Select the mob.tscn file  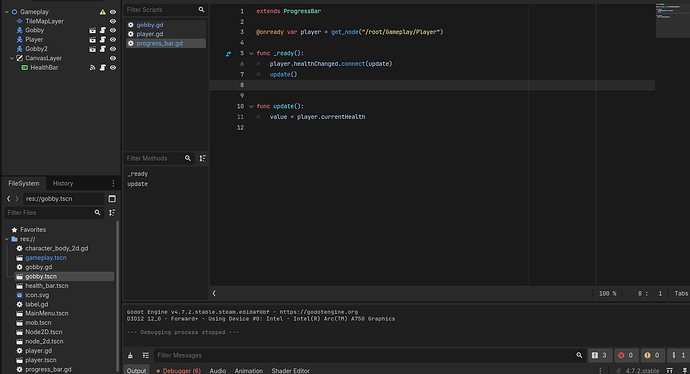[38, 323]
